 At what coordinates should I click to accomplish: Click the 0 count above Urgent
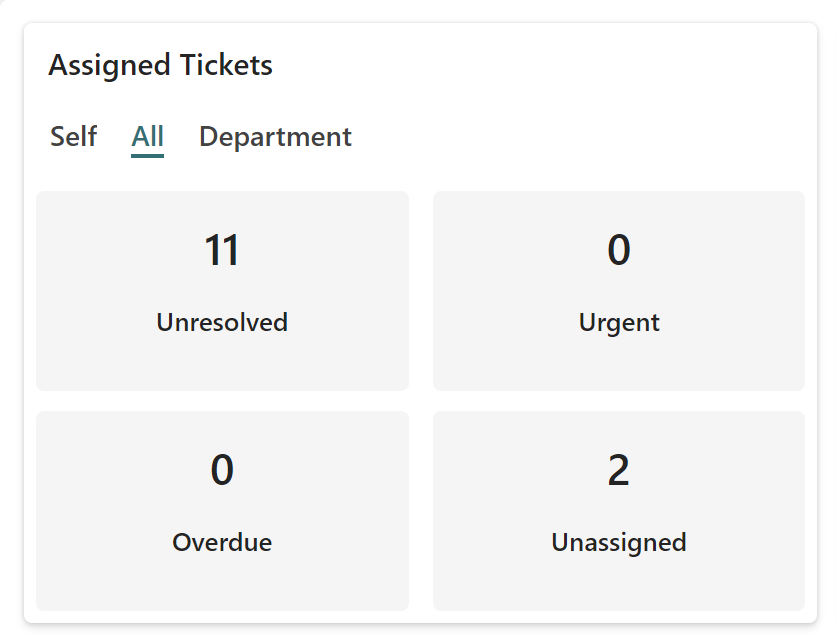(x=618, y=250)
